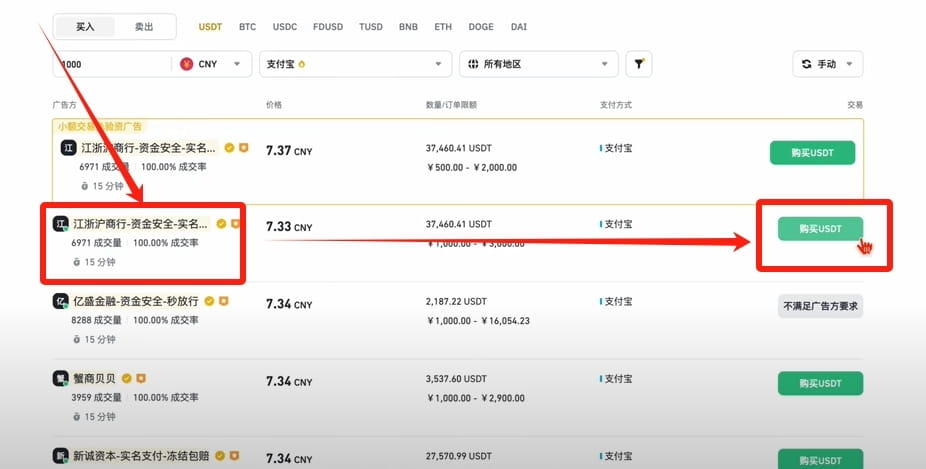Click verified badge next to 蟹商贝贝
926x469 pixels.
(126, 378)
